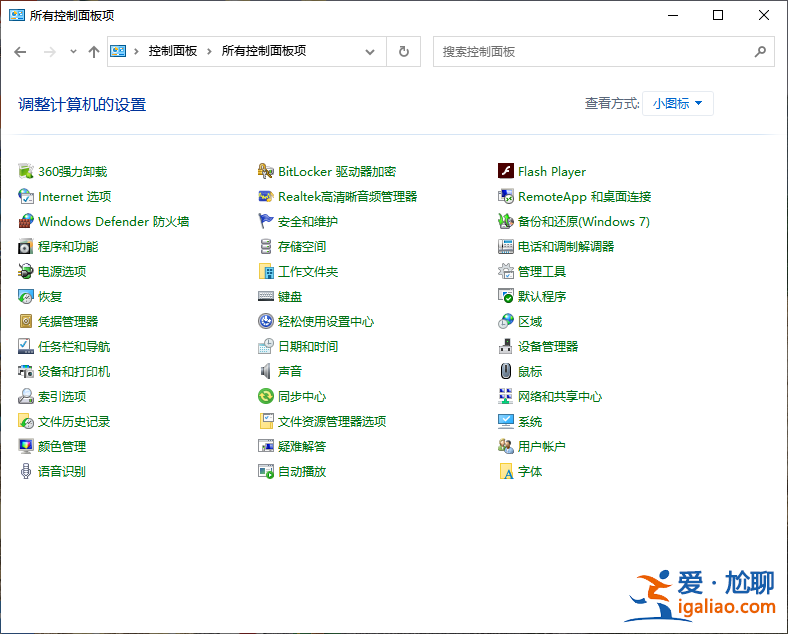This screenshot has width=788, height=634.
Task: Expand the chevron before 控制面板 breadcrumb
Action: coord(136,51)
